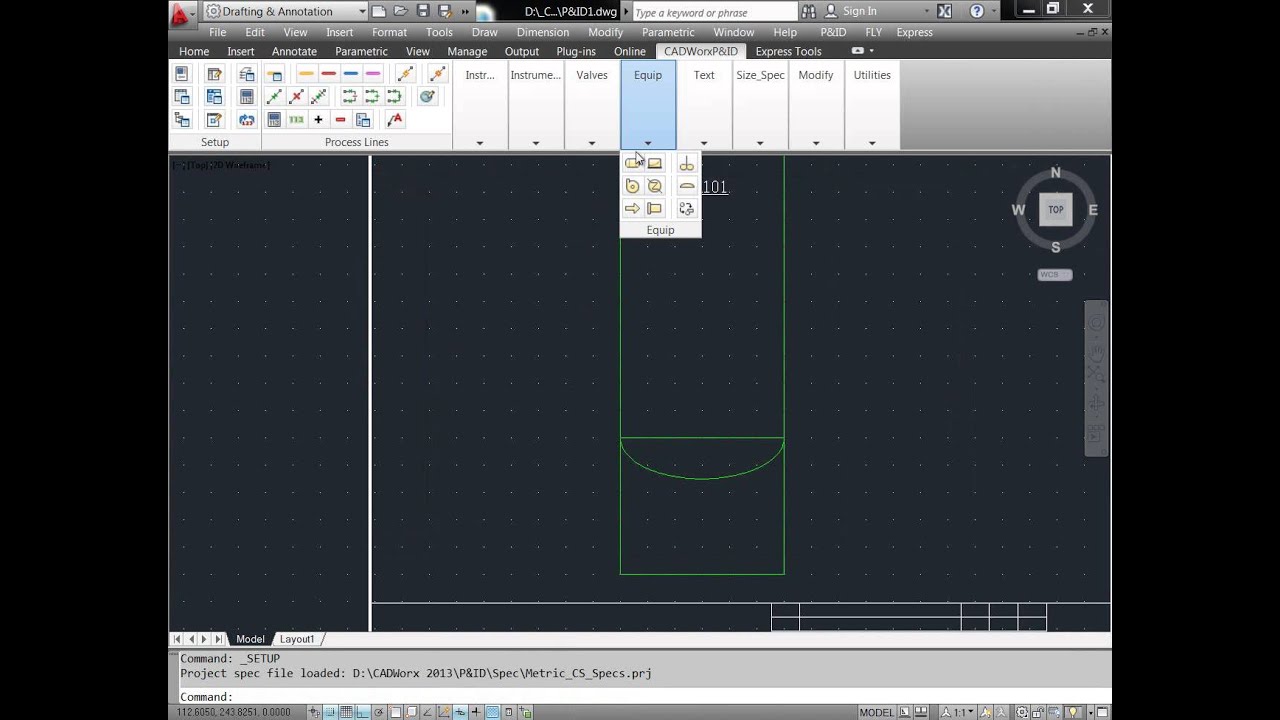
Task: Click the red letter A line text icon
Action: (395, 120)
